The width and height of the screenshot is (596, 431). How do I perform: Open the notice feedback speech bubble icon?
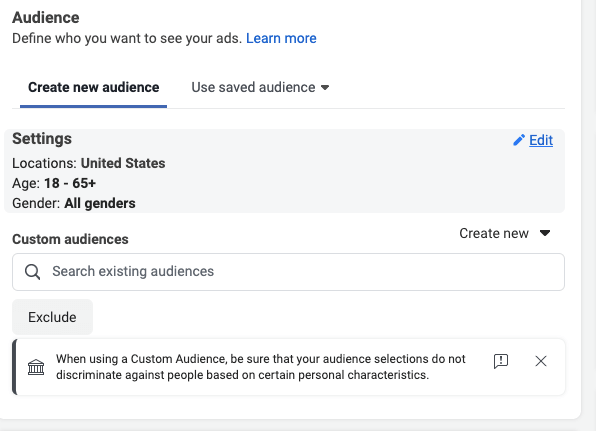501,361
